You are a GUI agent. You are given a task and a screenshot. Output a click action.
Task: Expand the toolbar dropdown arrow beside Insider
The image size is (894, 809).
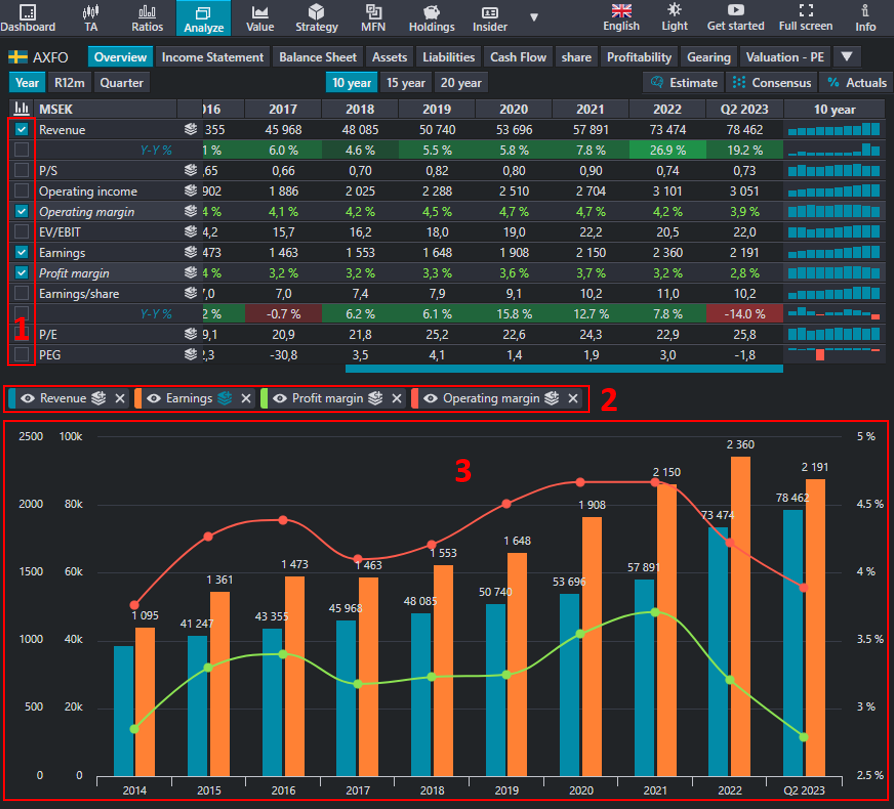click(x=534, y=18)
